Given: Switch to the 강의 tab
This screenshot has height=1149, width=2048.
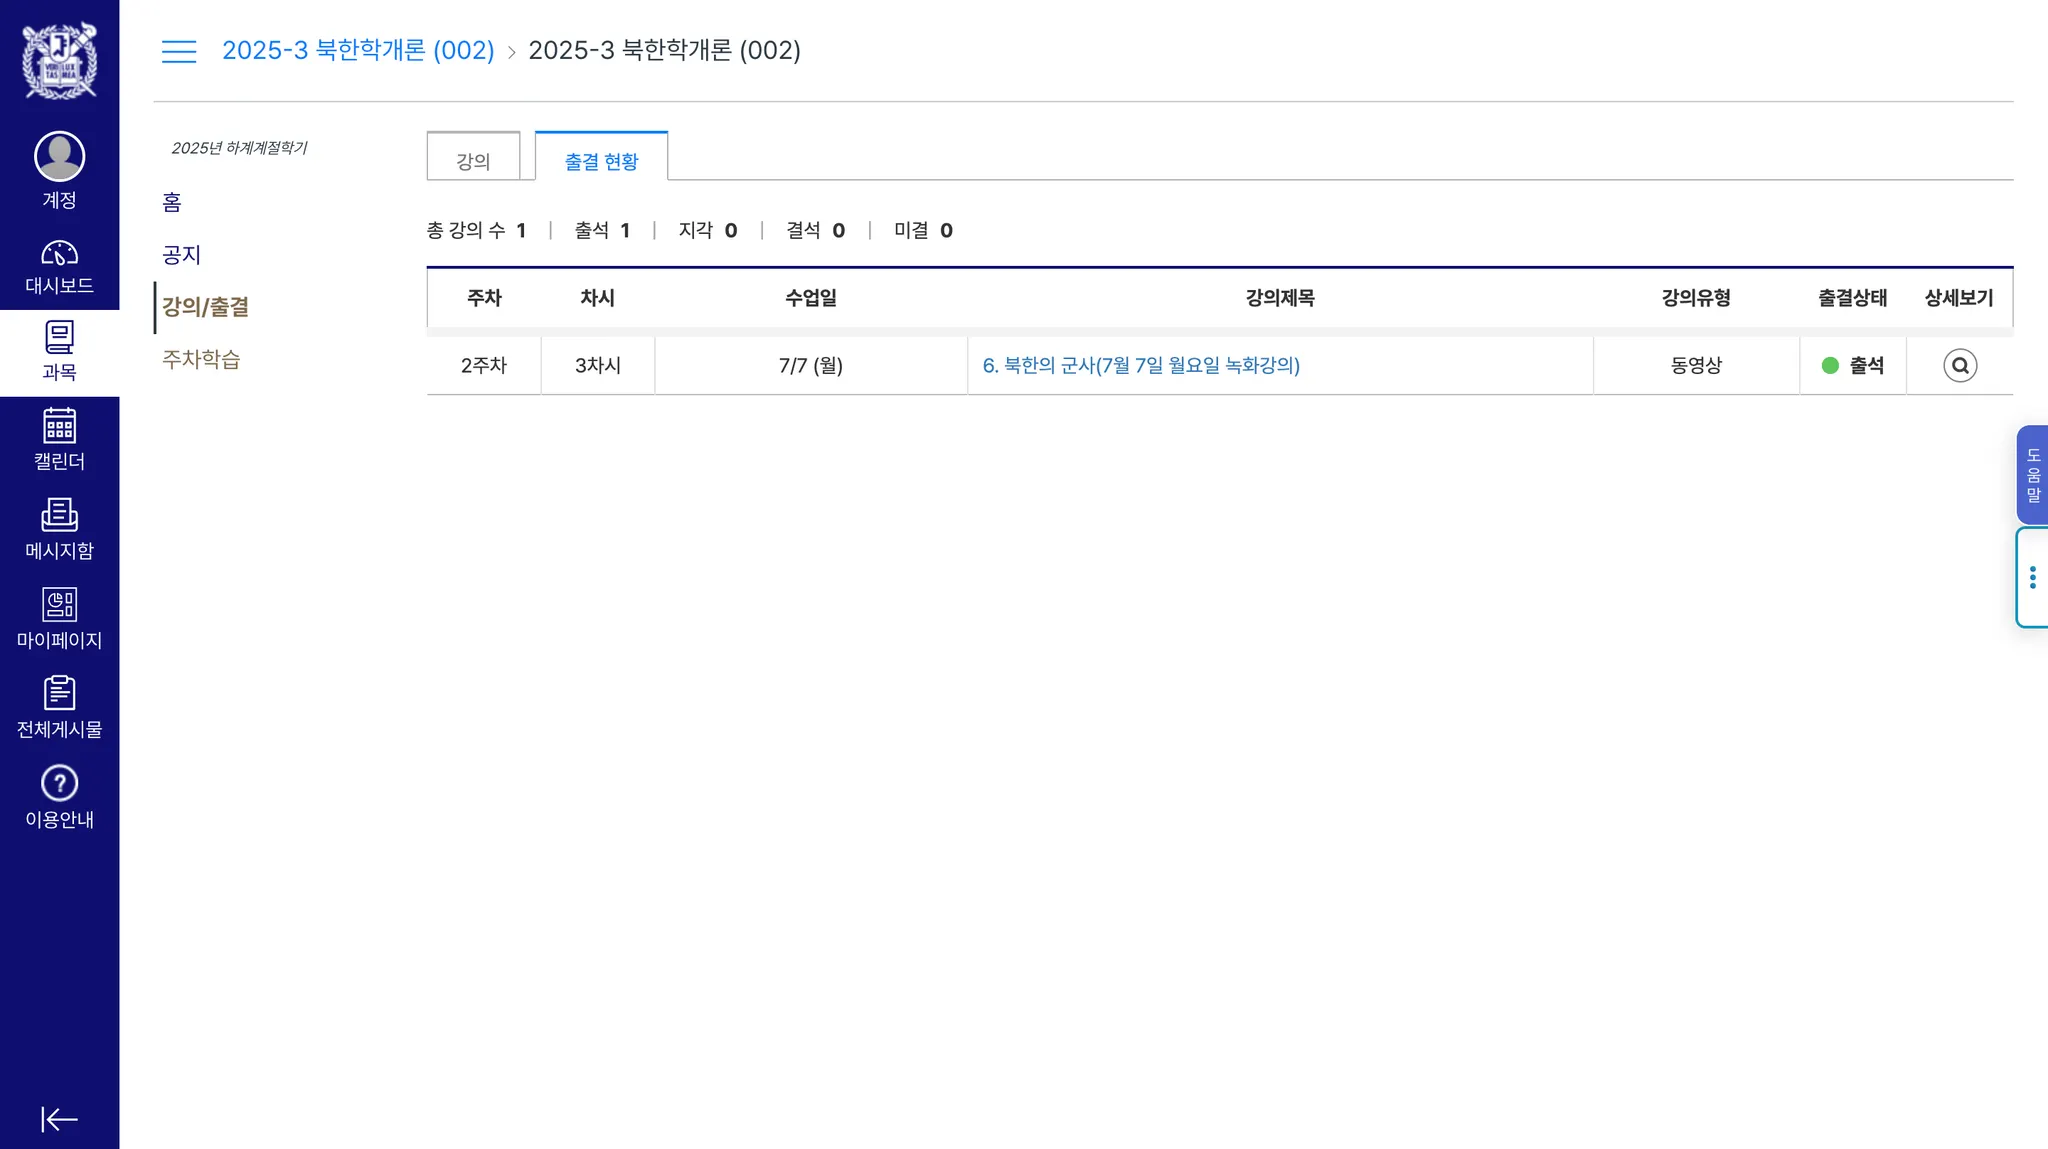Looking at the screenshot, I should click(x=473, y=161).
